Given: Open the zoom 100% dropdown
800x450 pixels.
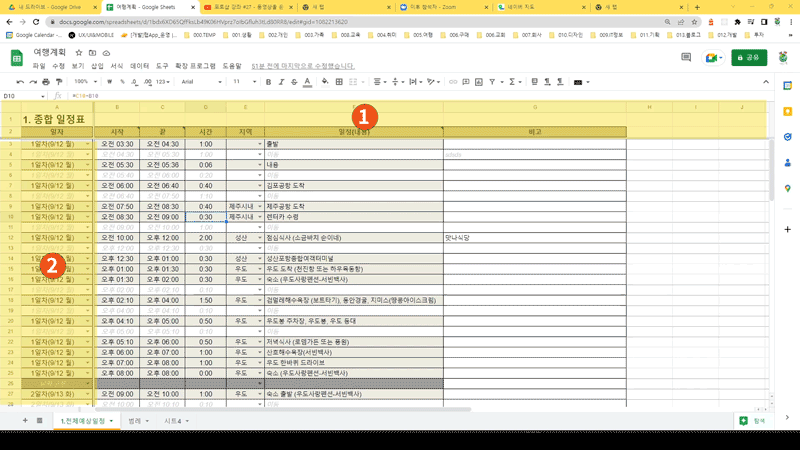Looking at the screenshot, I should [85, 82].
